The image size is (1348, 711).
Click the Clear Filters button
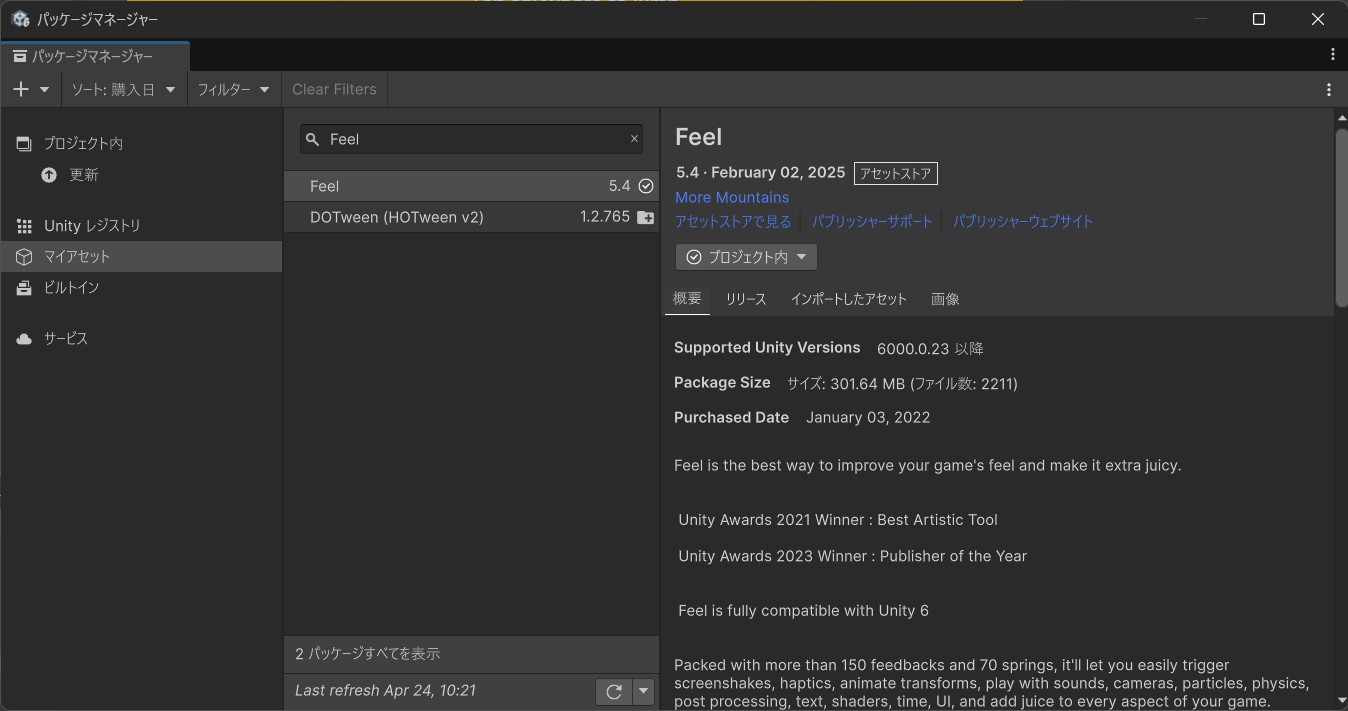(x=334, y=89)
